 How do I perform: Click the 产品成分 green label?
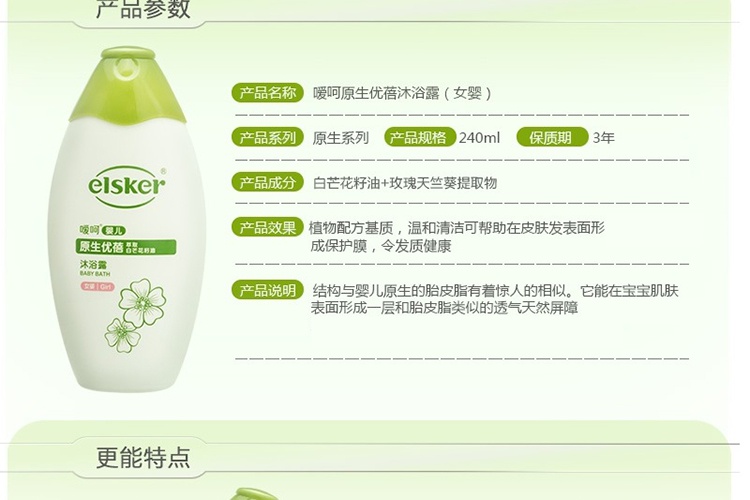click(x=268, y=182)
